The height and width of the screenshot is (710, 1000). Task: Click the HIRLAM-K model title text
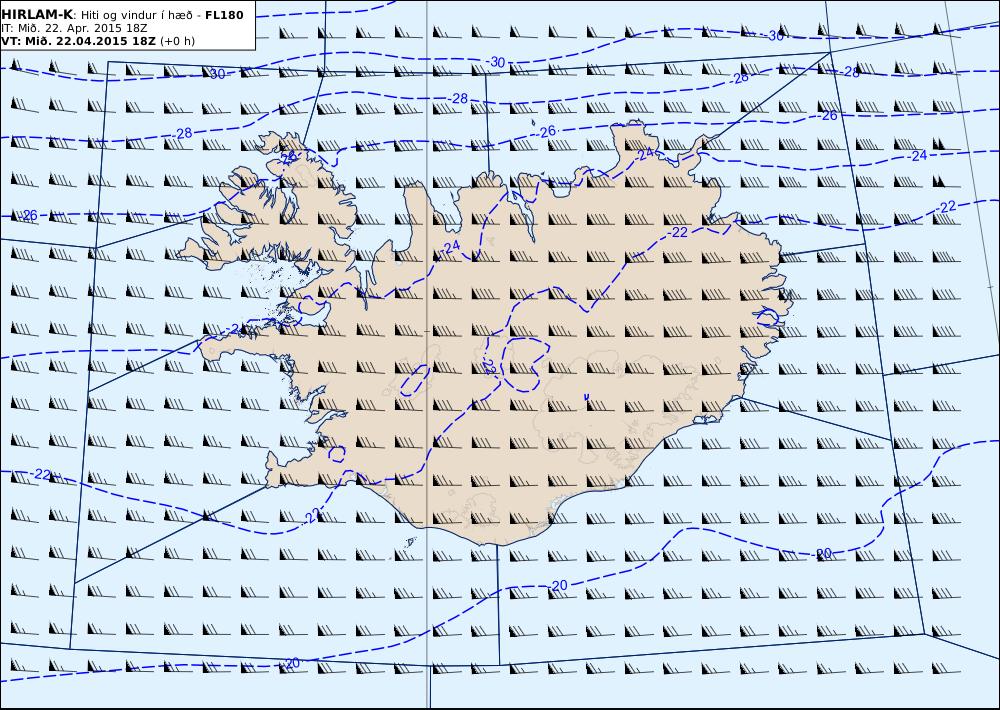pyautogui.click(x=38, y=15)
